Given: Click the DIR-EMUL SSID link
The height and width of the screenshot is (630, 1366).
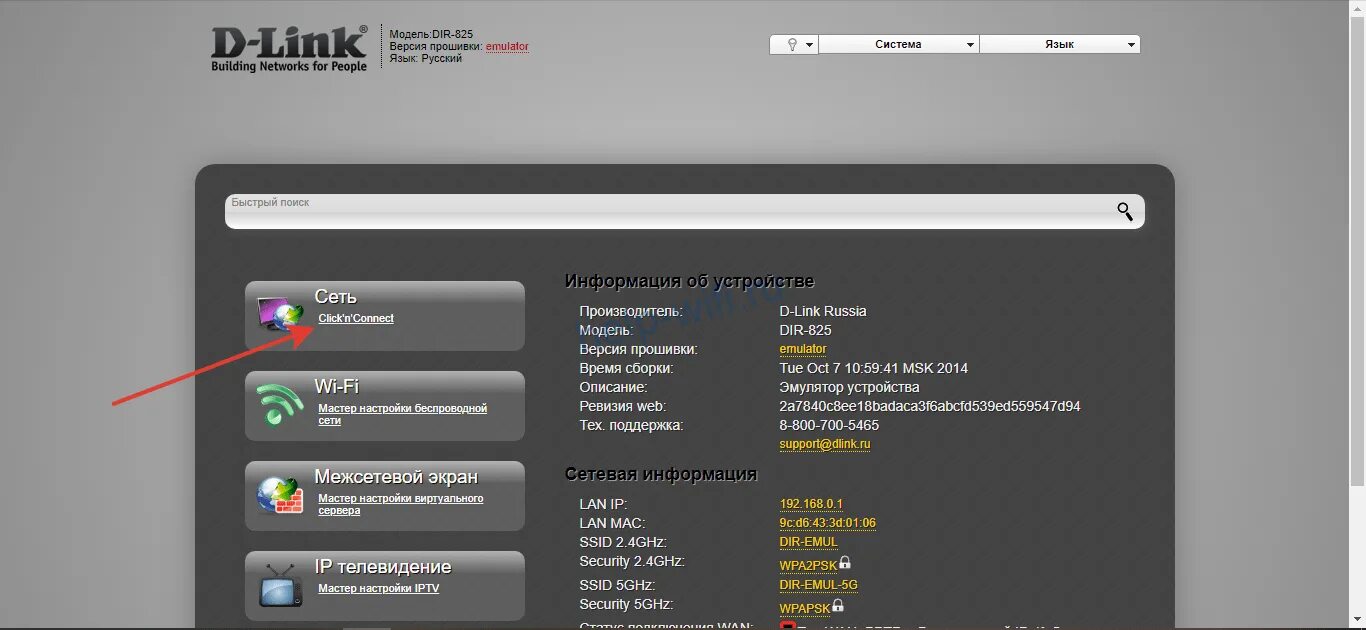Looking at the screenshot, I should 808,542.
